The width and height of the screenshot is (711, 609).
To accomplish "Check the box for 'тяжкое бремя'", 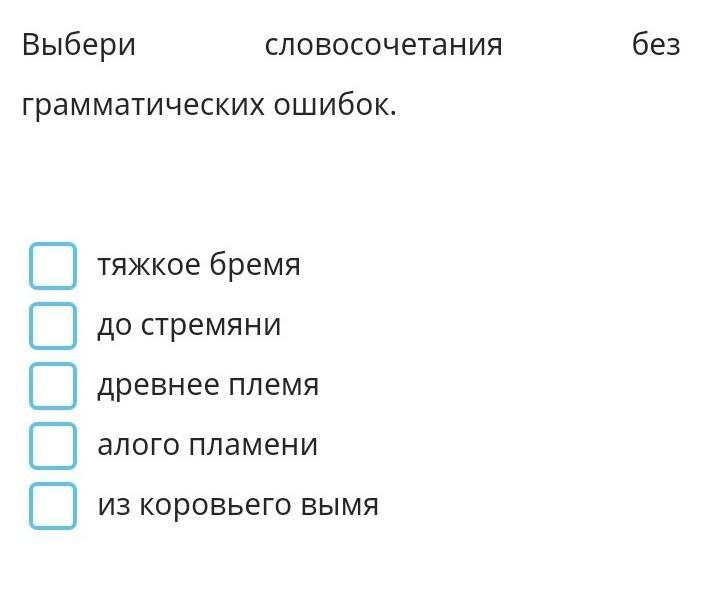I will [53, 266].
